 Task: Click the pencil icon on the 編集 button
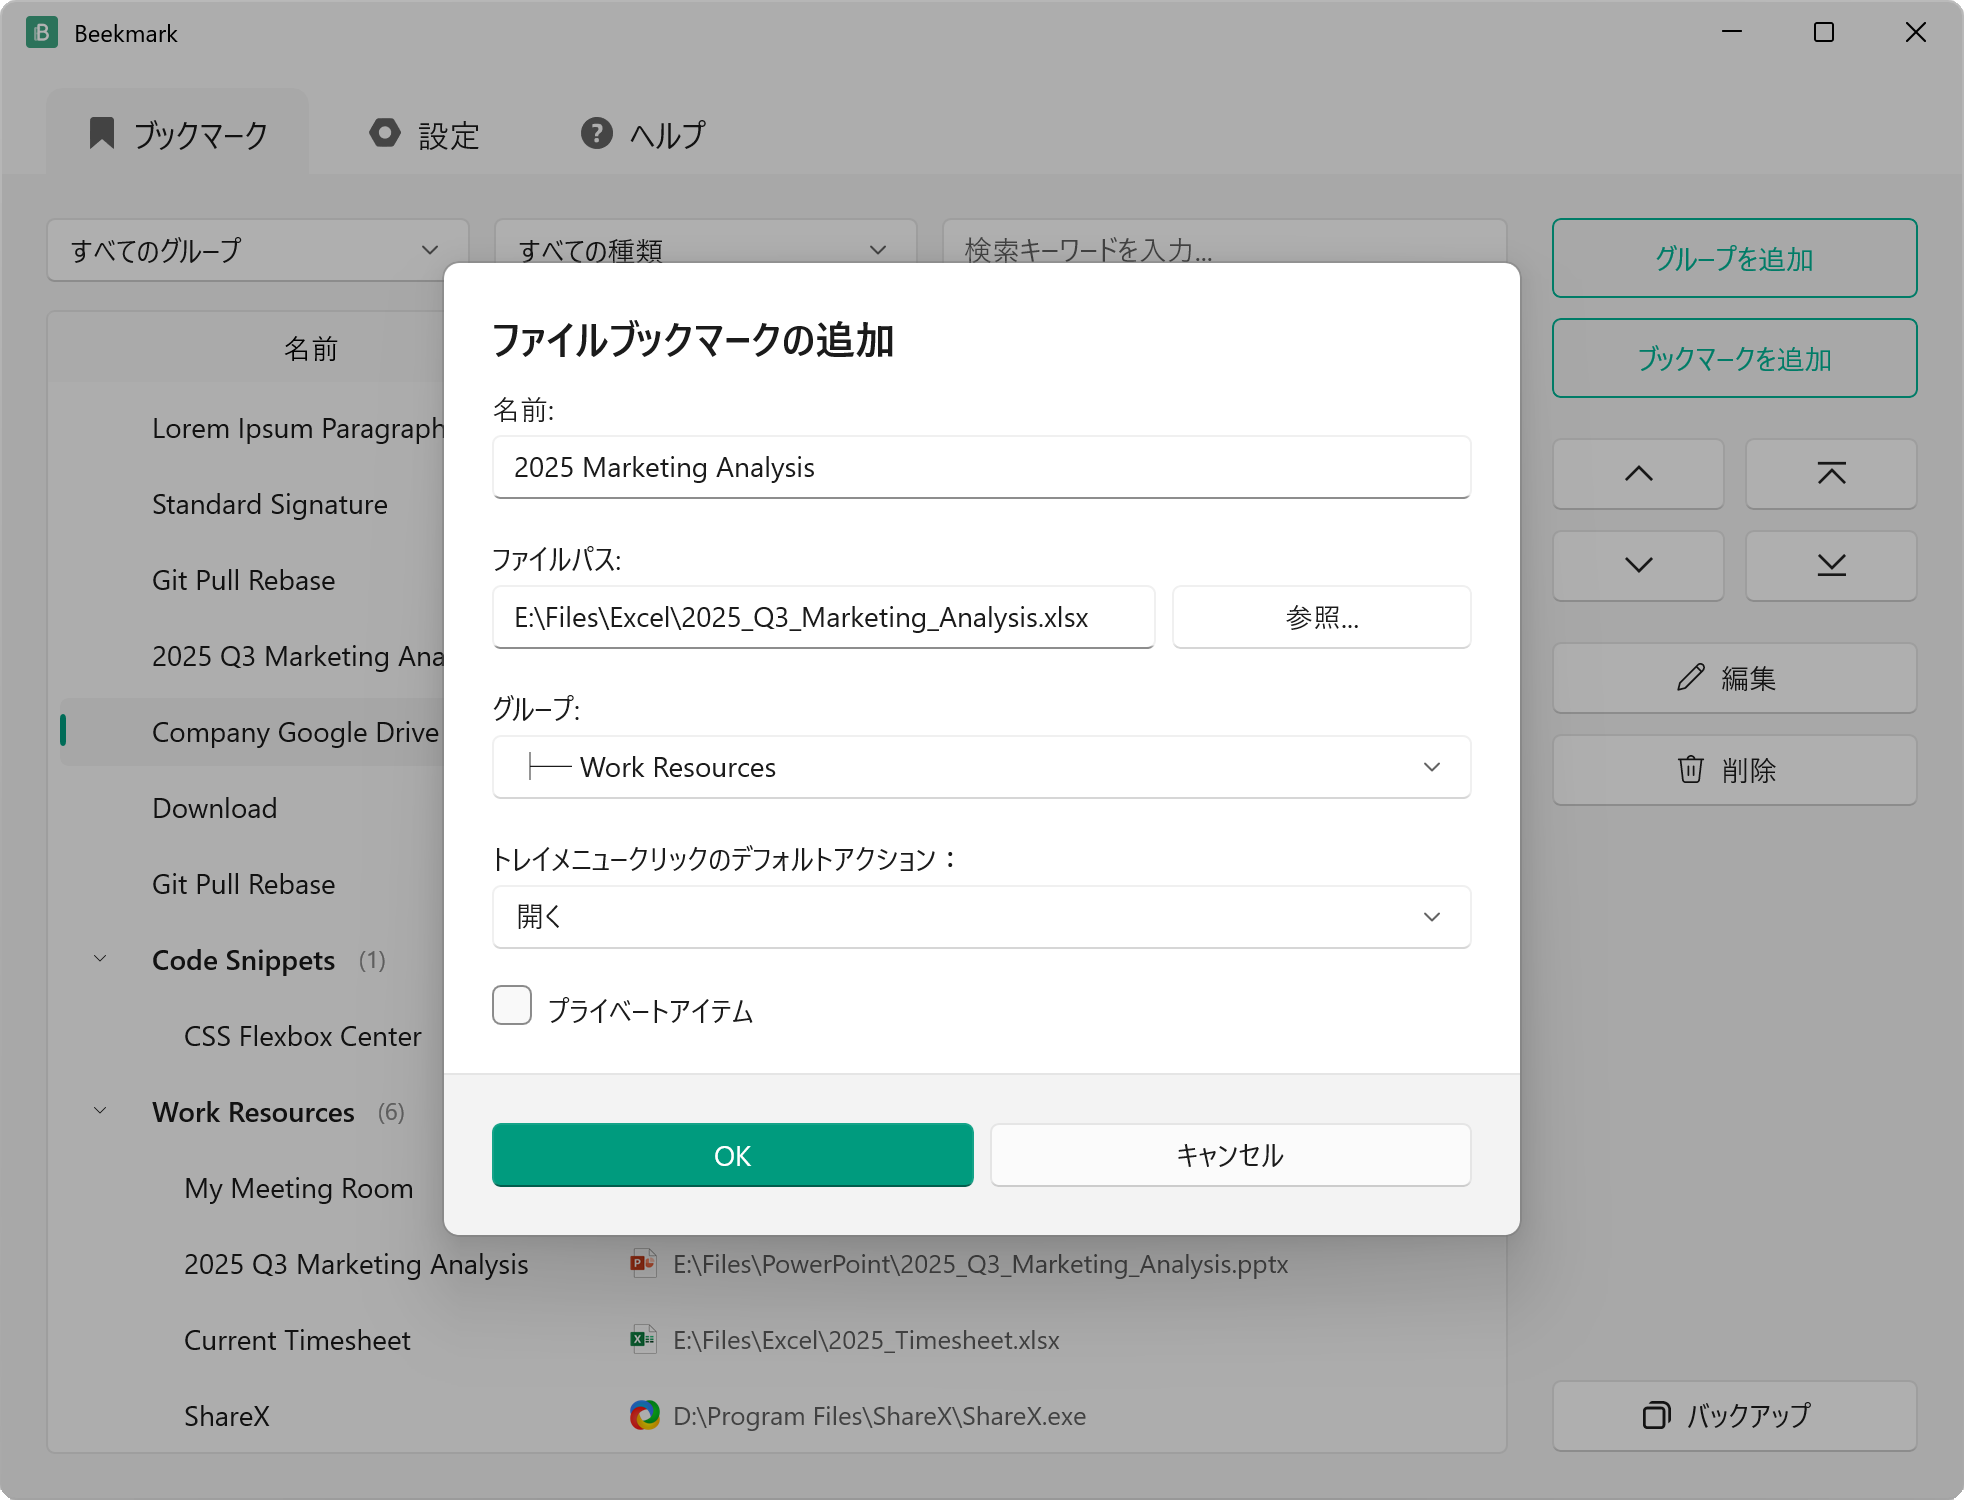(x=1690, y=678)
